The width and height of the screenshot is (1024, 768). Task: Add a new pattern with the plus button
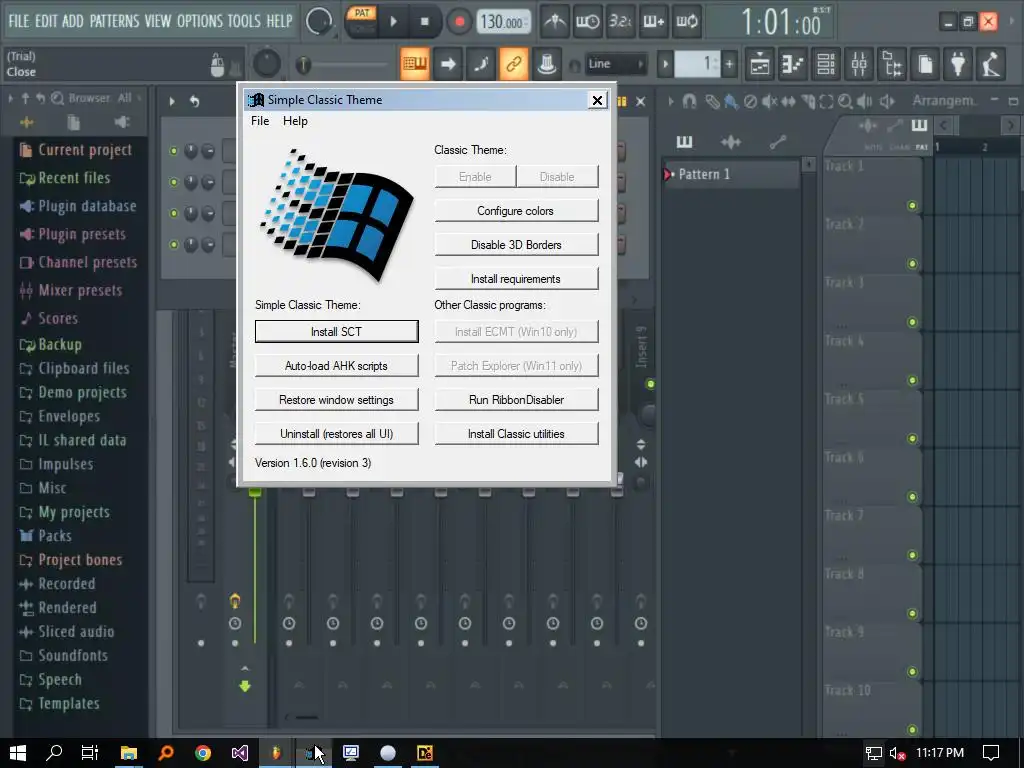click(729, 64)
